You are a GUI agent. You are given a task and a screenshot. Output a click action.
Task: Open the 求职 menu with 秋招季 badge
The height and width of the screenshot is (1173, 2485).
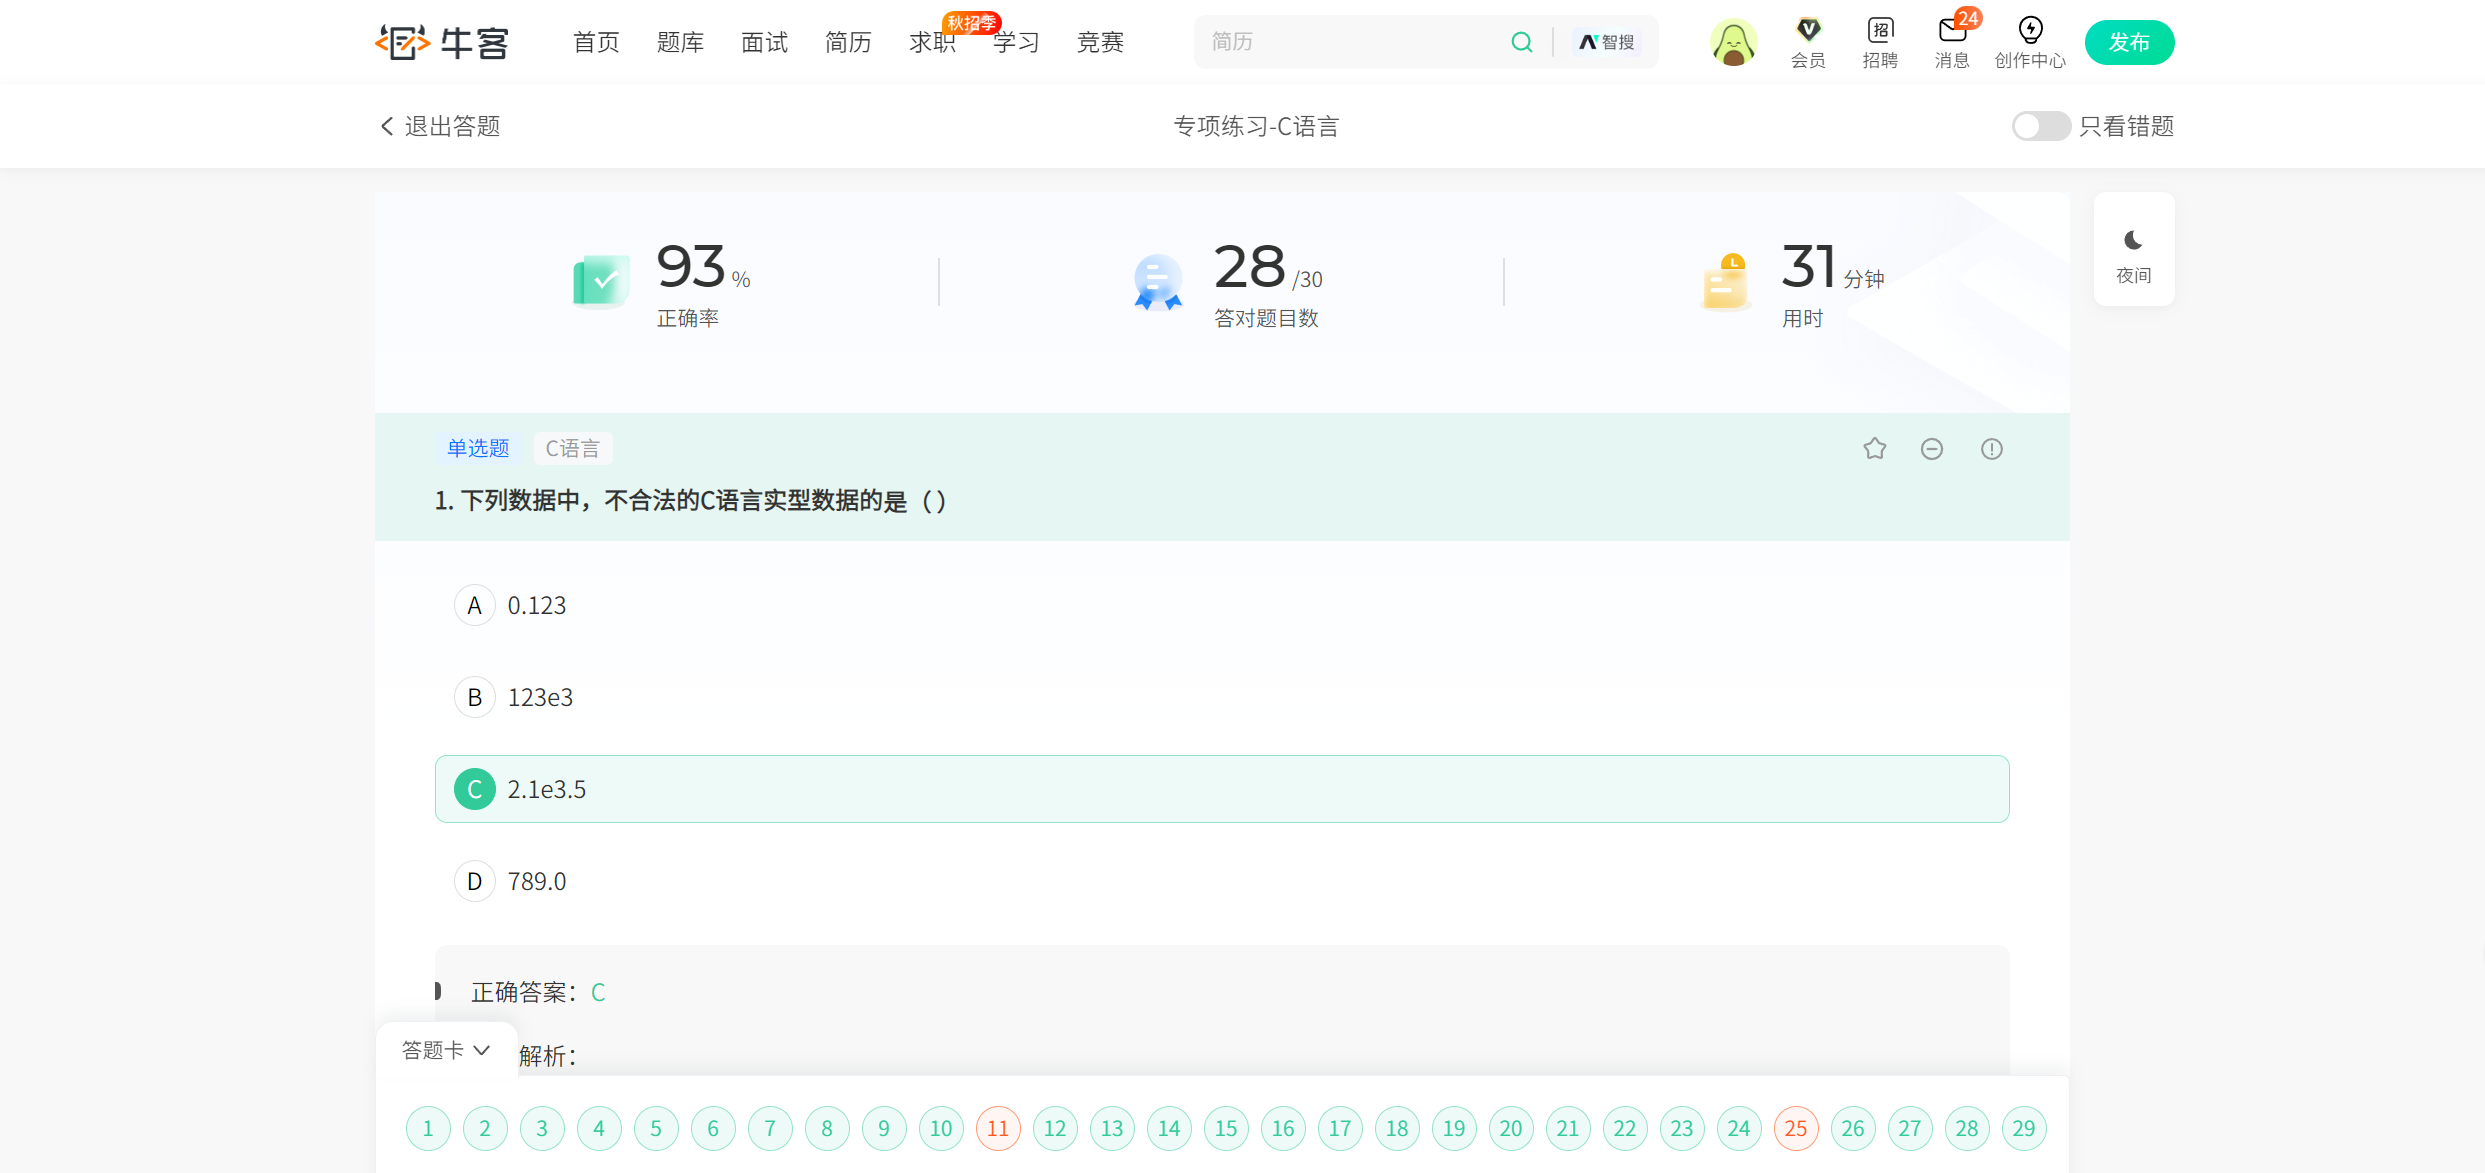[932, 42]
